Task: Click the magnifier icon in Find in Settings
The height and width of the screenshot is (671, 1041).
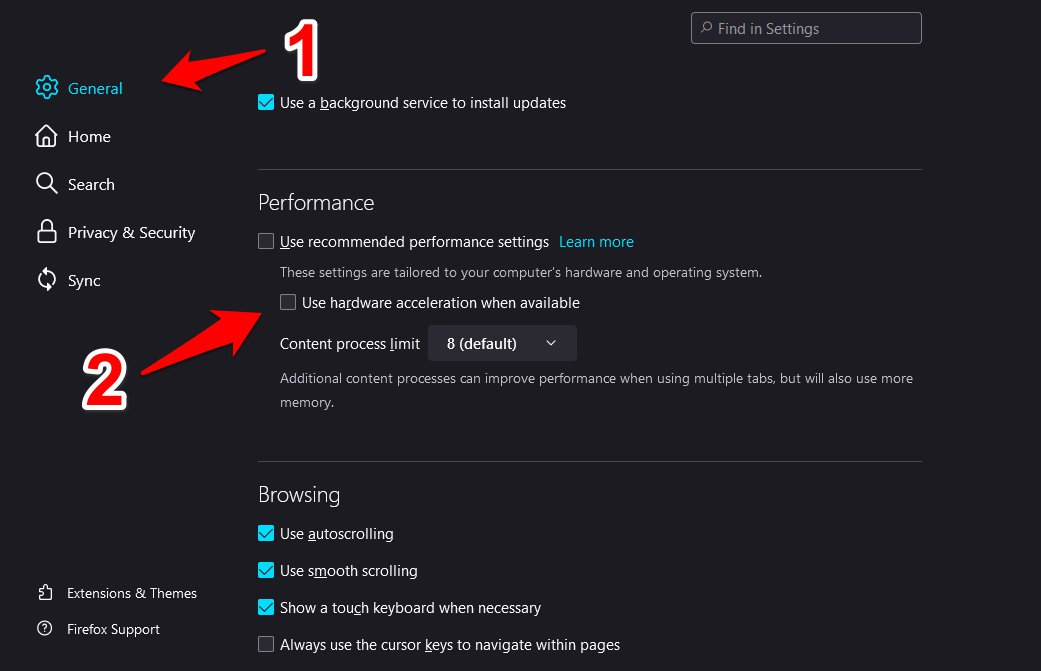Action: click(x=706, y=28)
